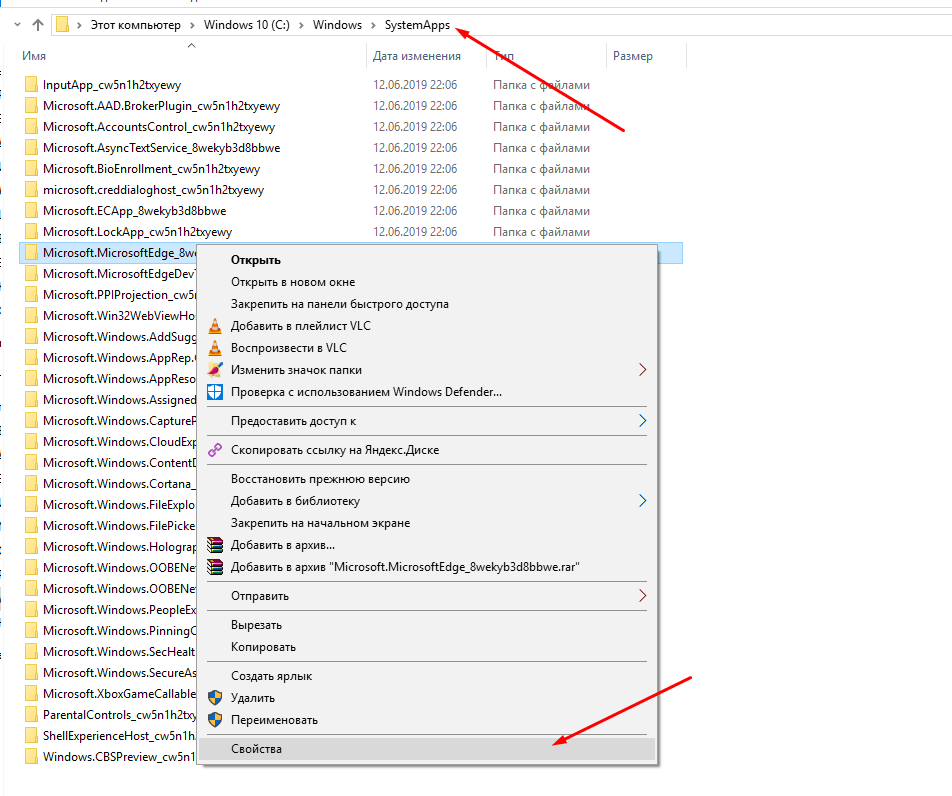The height and width of the screenshot is (796, 952).
Task: Select folder name 'InputApp_cw5n1h2txyewy'
Action: pyautogui.click(x=112, y=85)
